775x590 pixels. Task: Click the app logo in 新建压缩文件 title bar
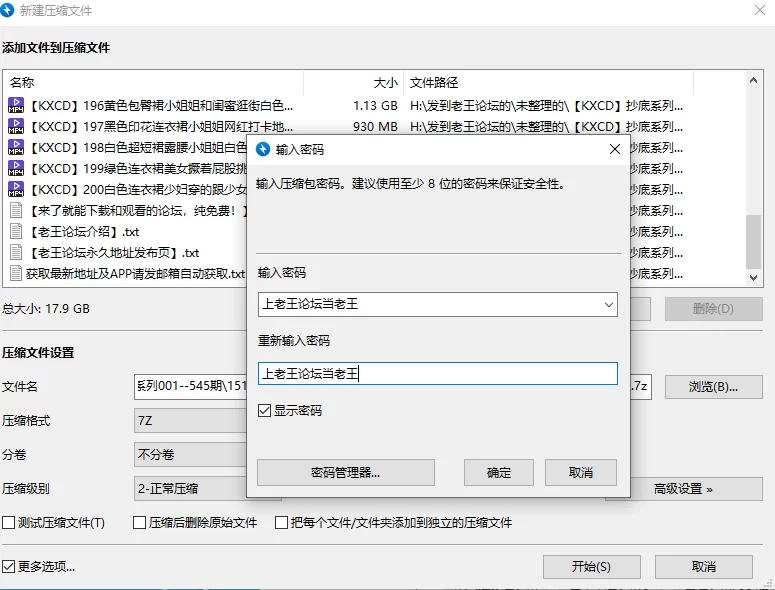pyautogui.click(x=7, y=10)
